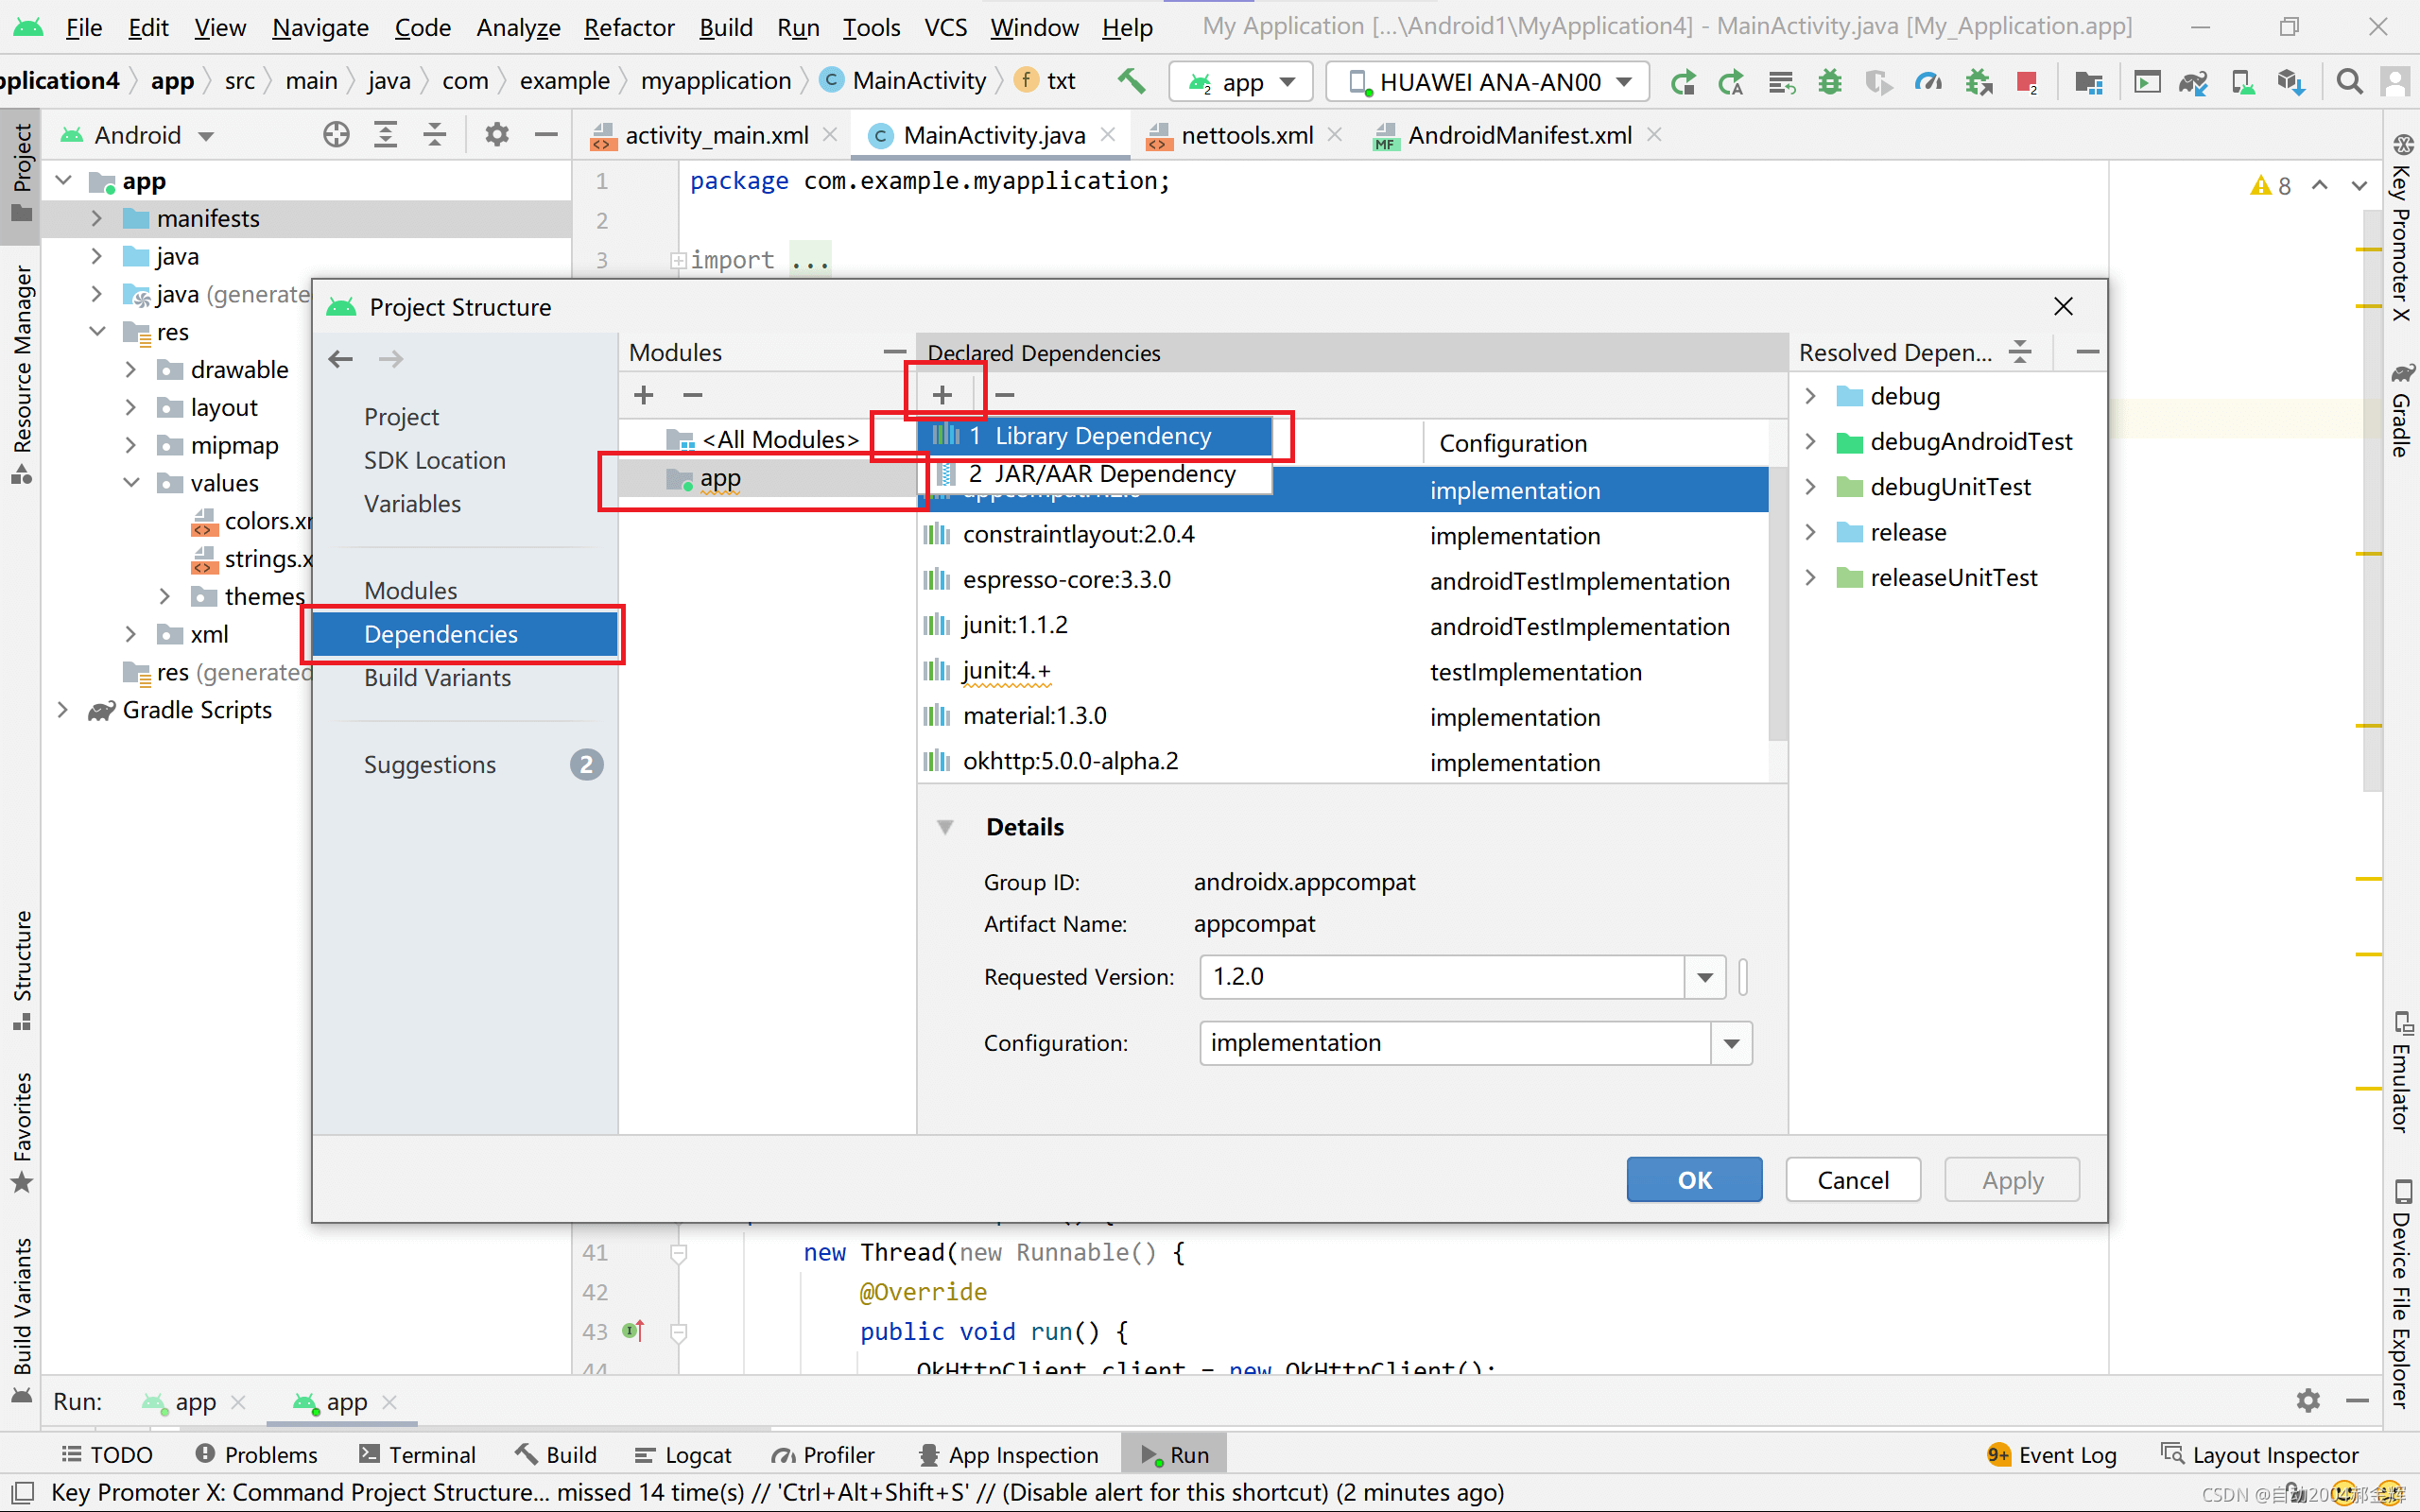This screenshot has width=2420, height=1512.
Task: Click the add dependency plus icon
Action: (x=942, y=394)
